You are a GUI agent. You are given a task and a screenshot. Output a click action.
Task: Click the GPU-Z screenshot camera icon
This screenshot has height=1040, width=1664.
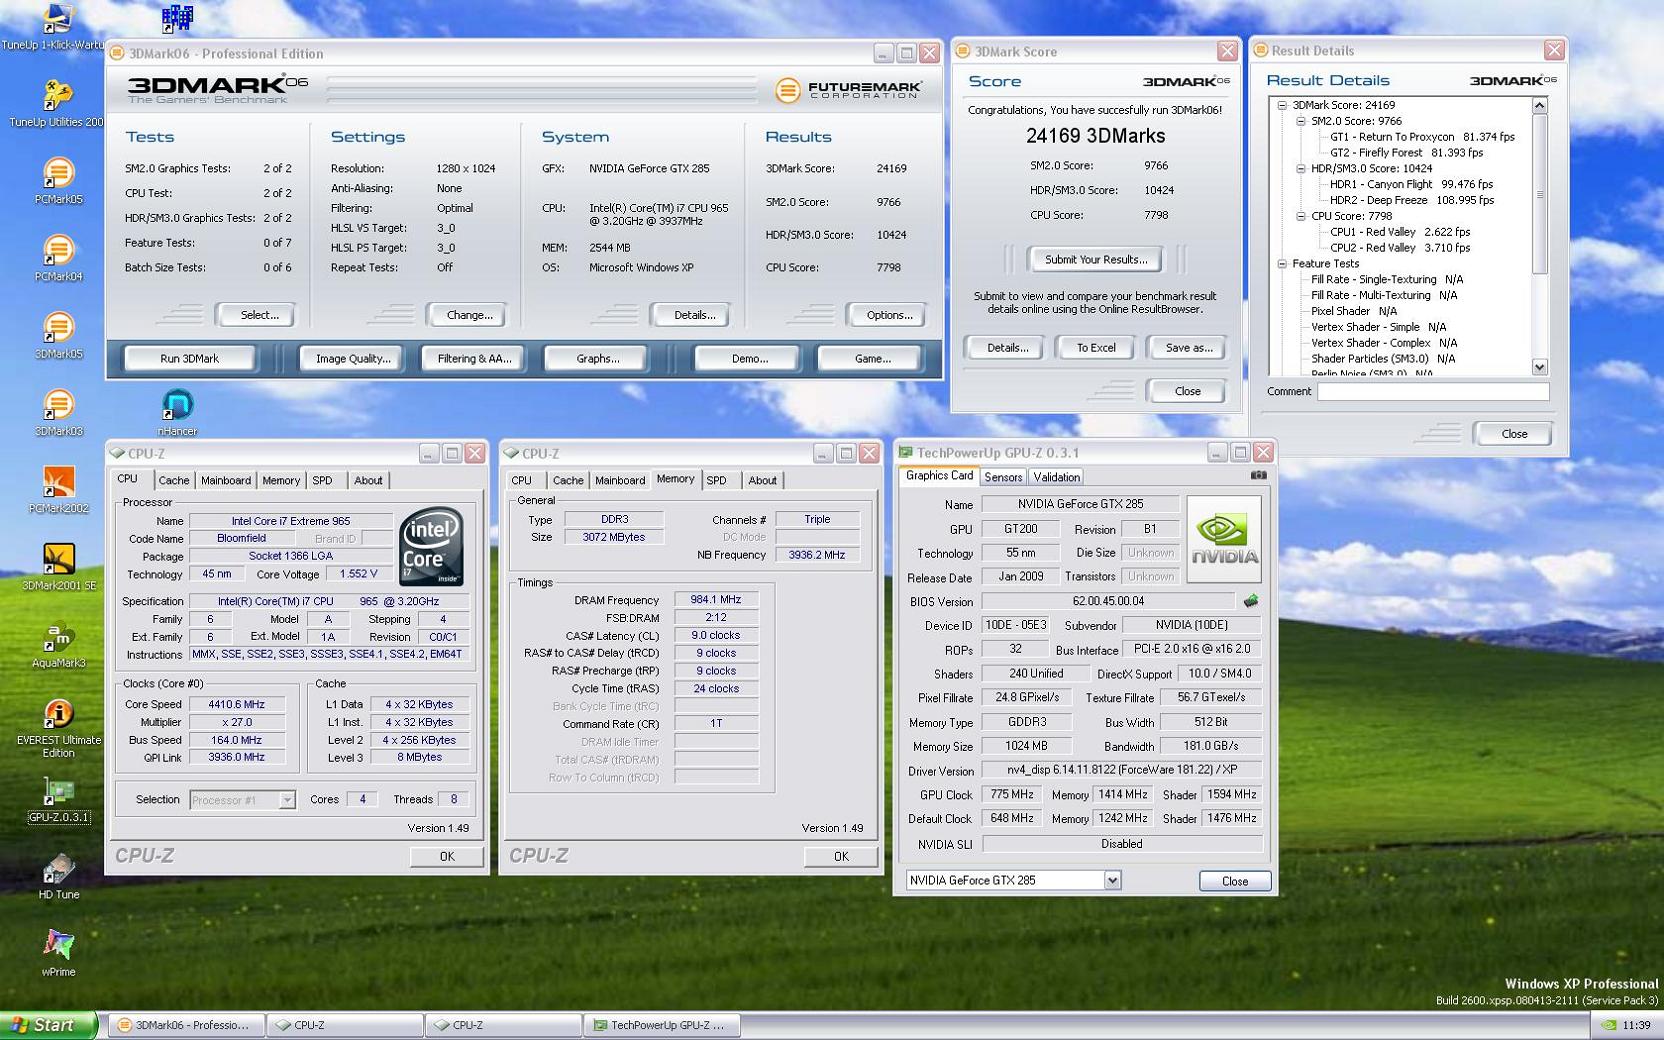[1258, 476]
